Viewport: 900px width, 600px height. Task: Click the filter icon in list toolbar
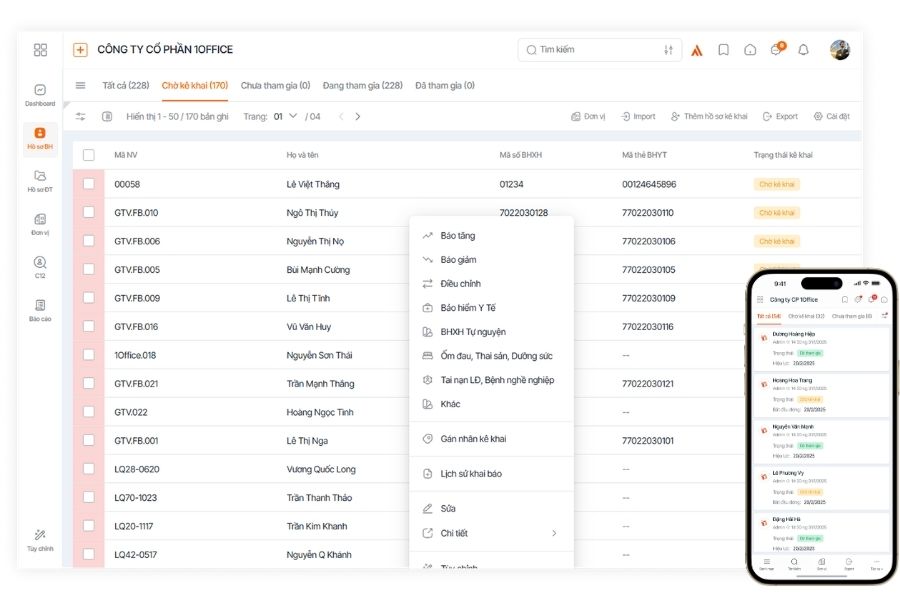pos(80,117)
